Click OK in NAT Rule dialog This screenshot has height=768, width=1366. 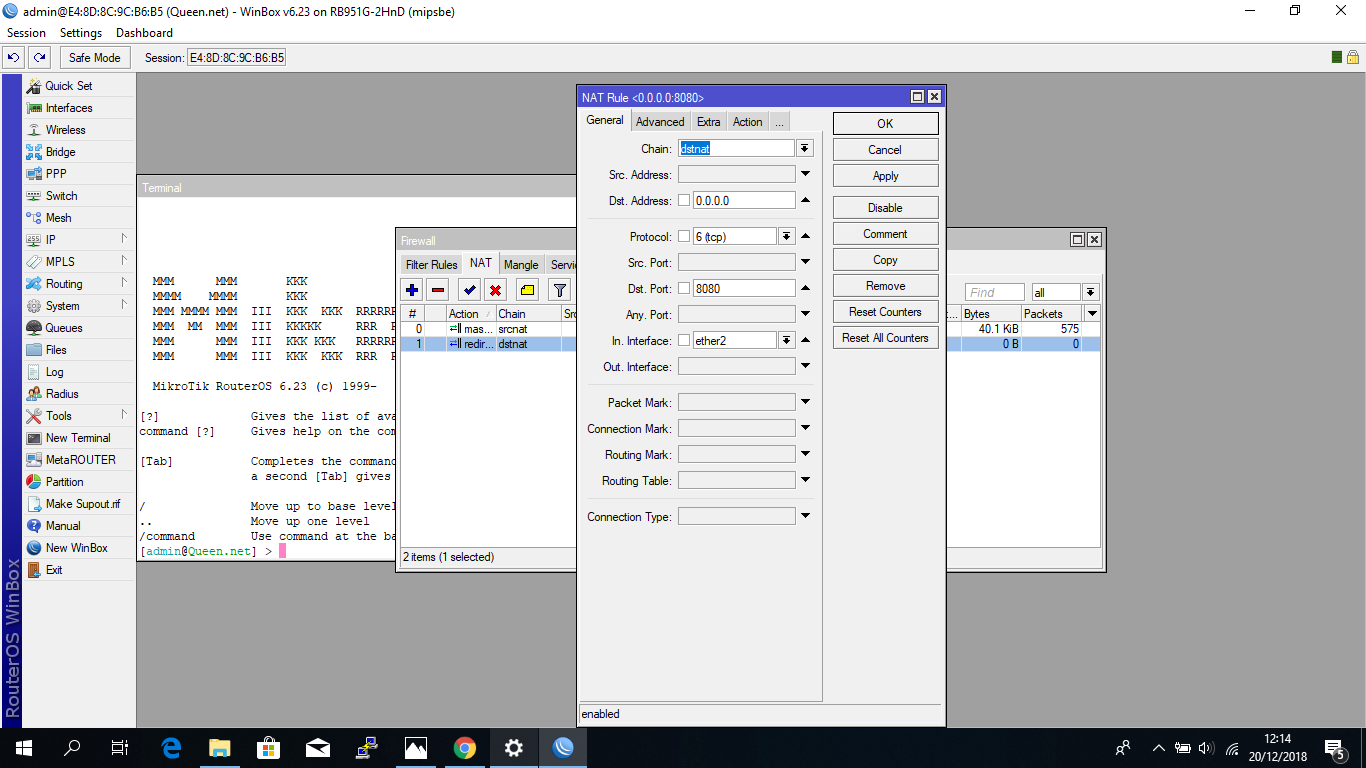[x=885, y=124]
